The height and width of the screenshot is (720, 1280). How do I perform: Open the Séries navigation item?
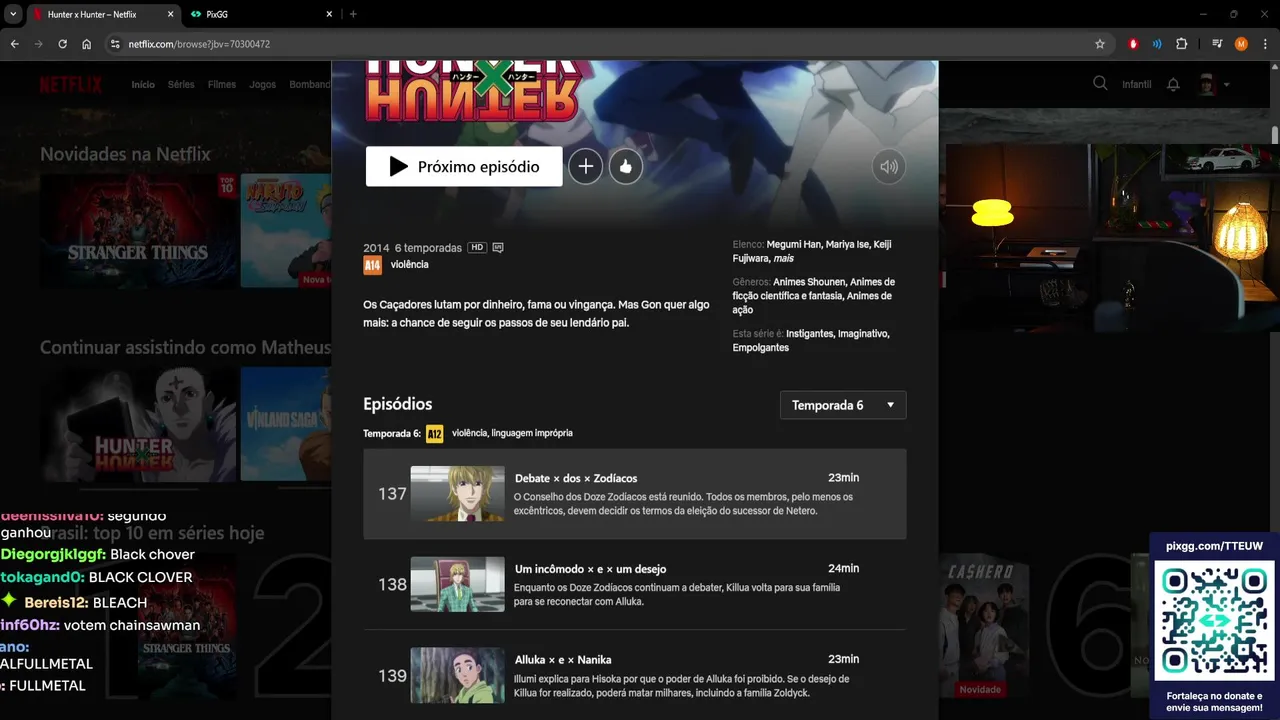click(x=181, y=85)
